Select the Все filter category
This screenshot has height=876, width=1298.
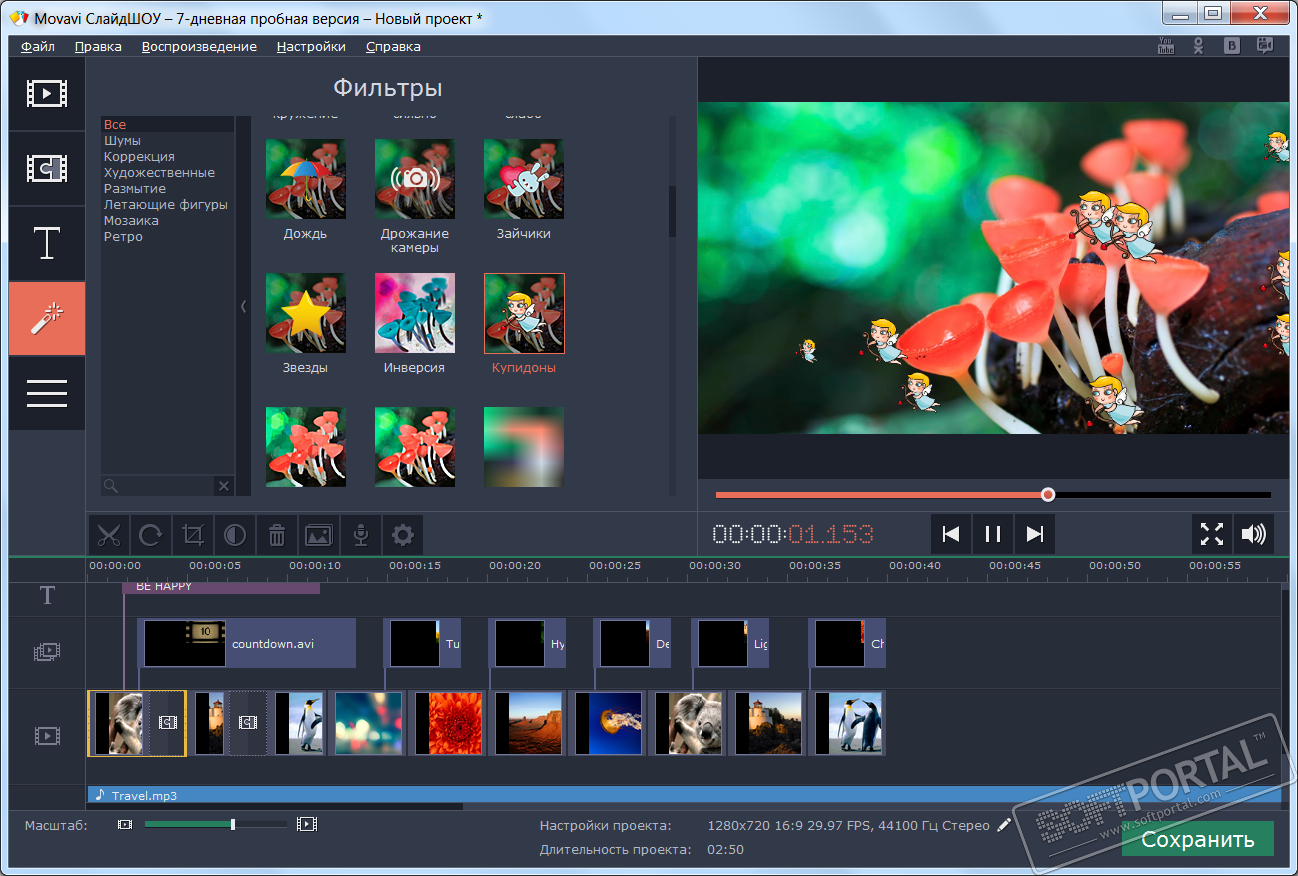pos(168,125)
